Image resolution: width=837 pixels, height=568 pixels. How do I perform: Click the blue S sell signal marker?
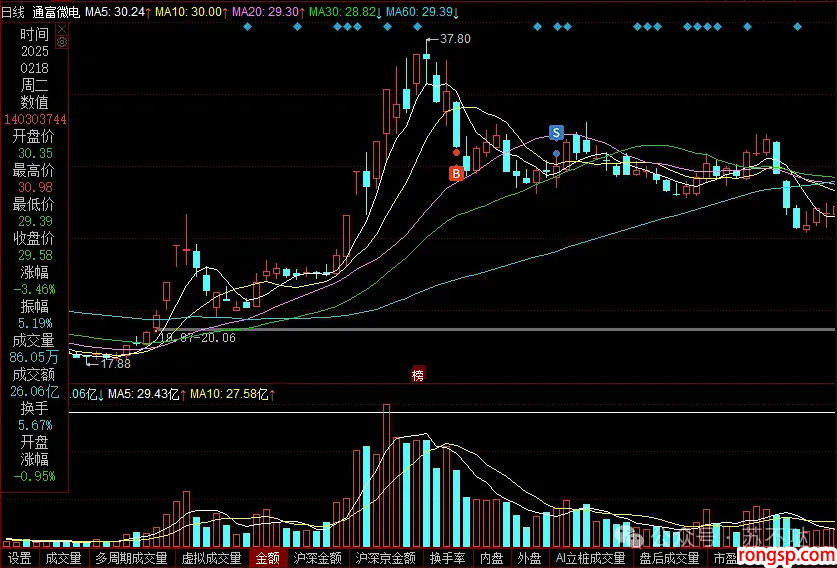click(x=556, y=133)
